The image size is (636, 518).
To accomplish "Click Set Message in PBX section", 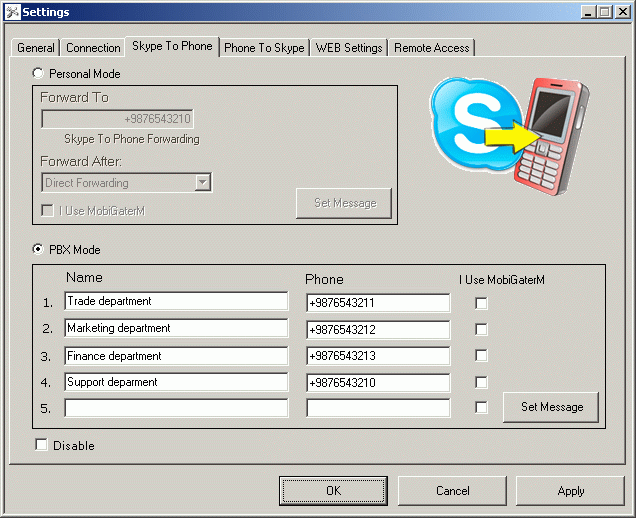I will tap(551, 407).
